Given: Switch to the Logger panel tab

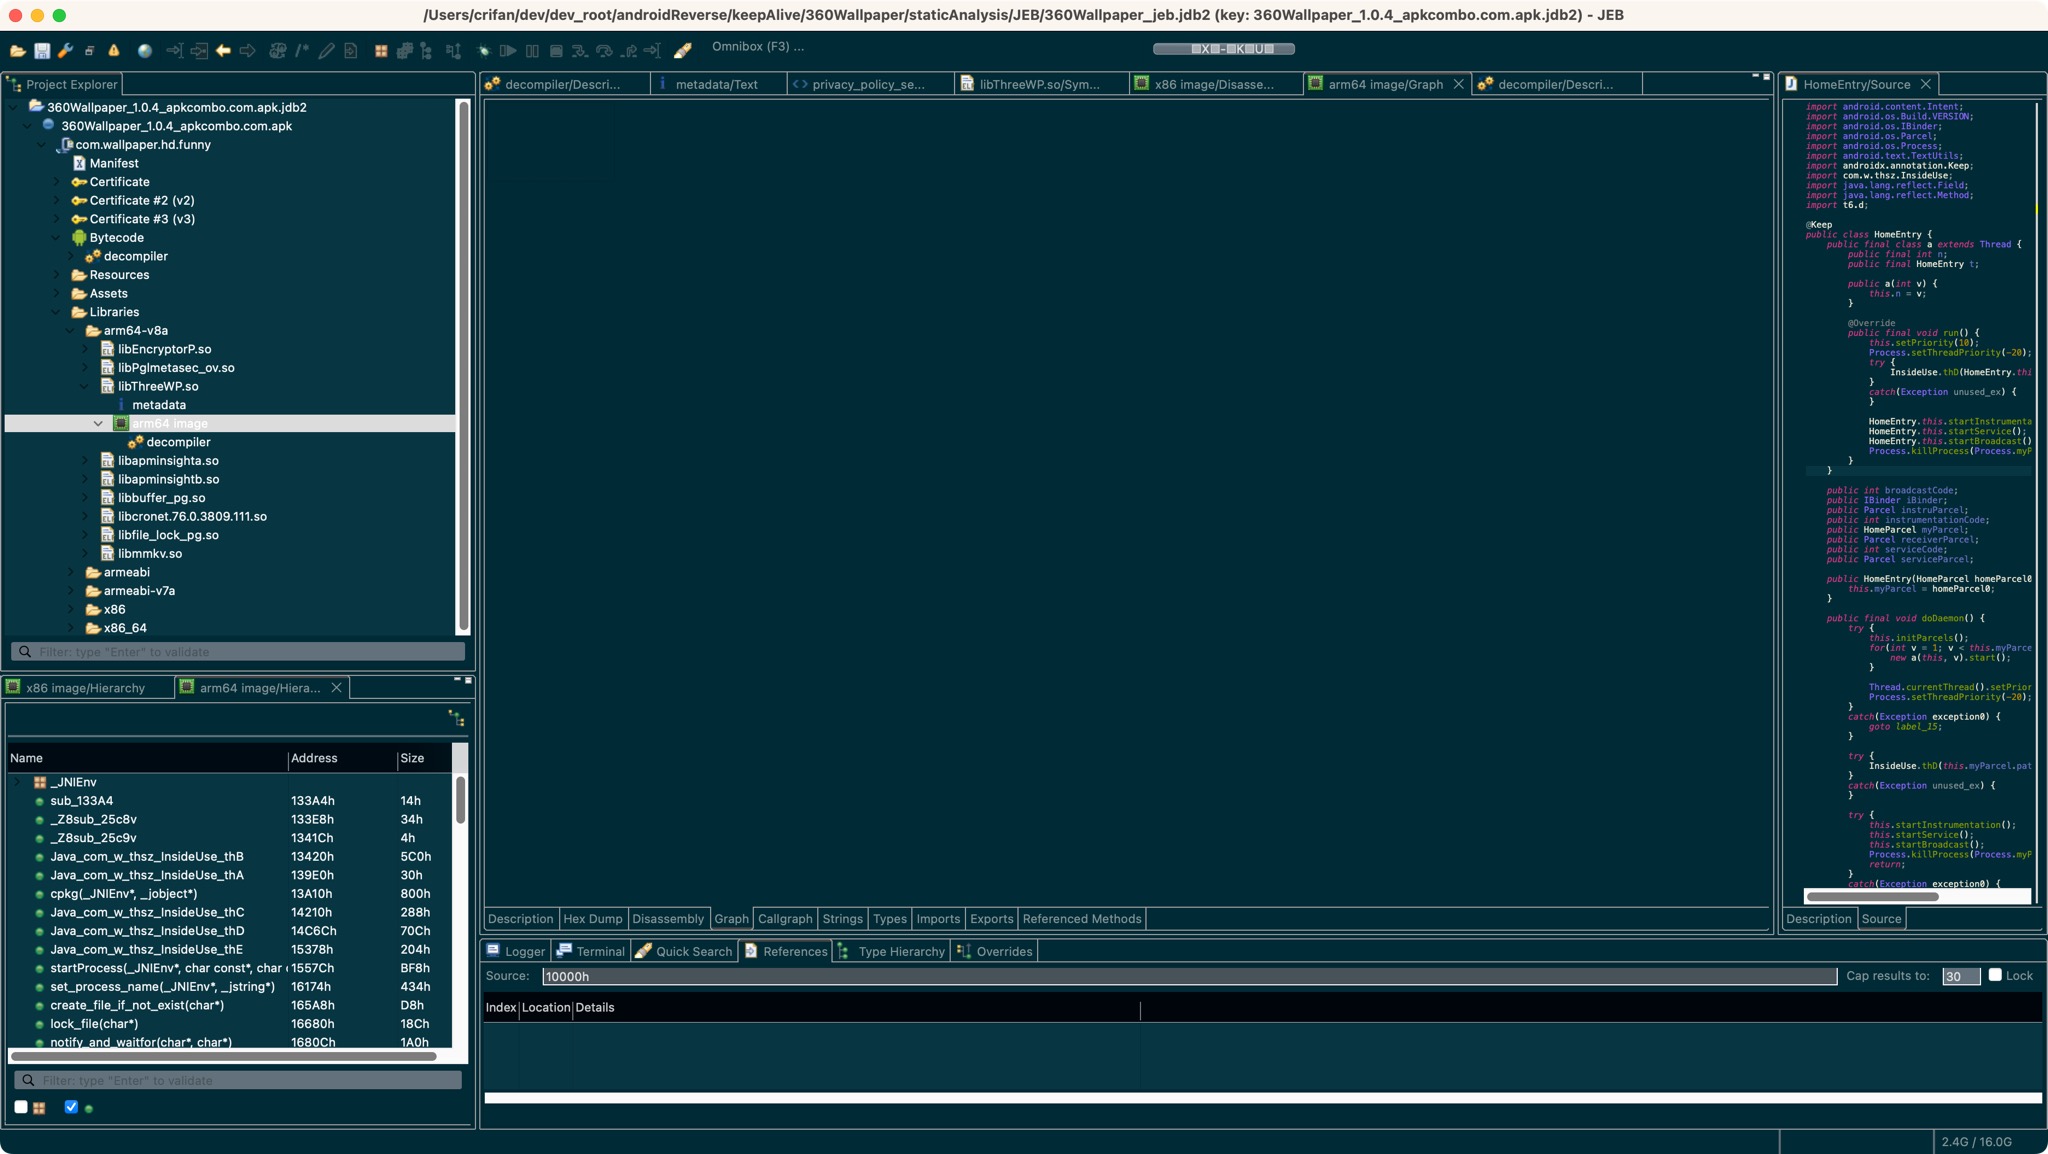Looking at the screenshot, I should (x=516, y=951).
